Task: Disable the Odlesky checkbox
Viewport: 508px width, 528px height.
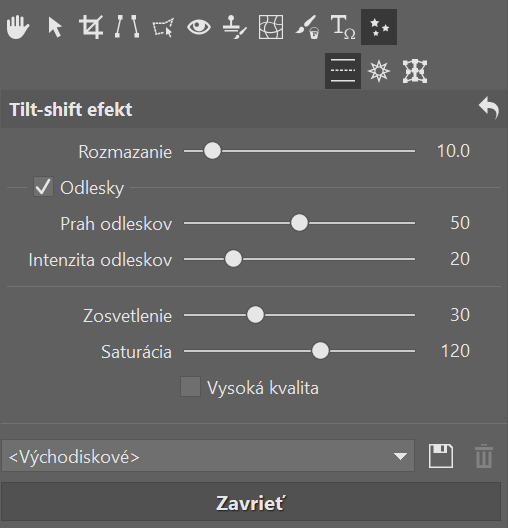Action: tap(43, 187)
